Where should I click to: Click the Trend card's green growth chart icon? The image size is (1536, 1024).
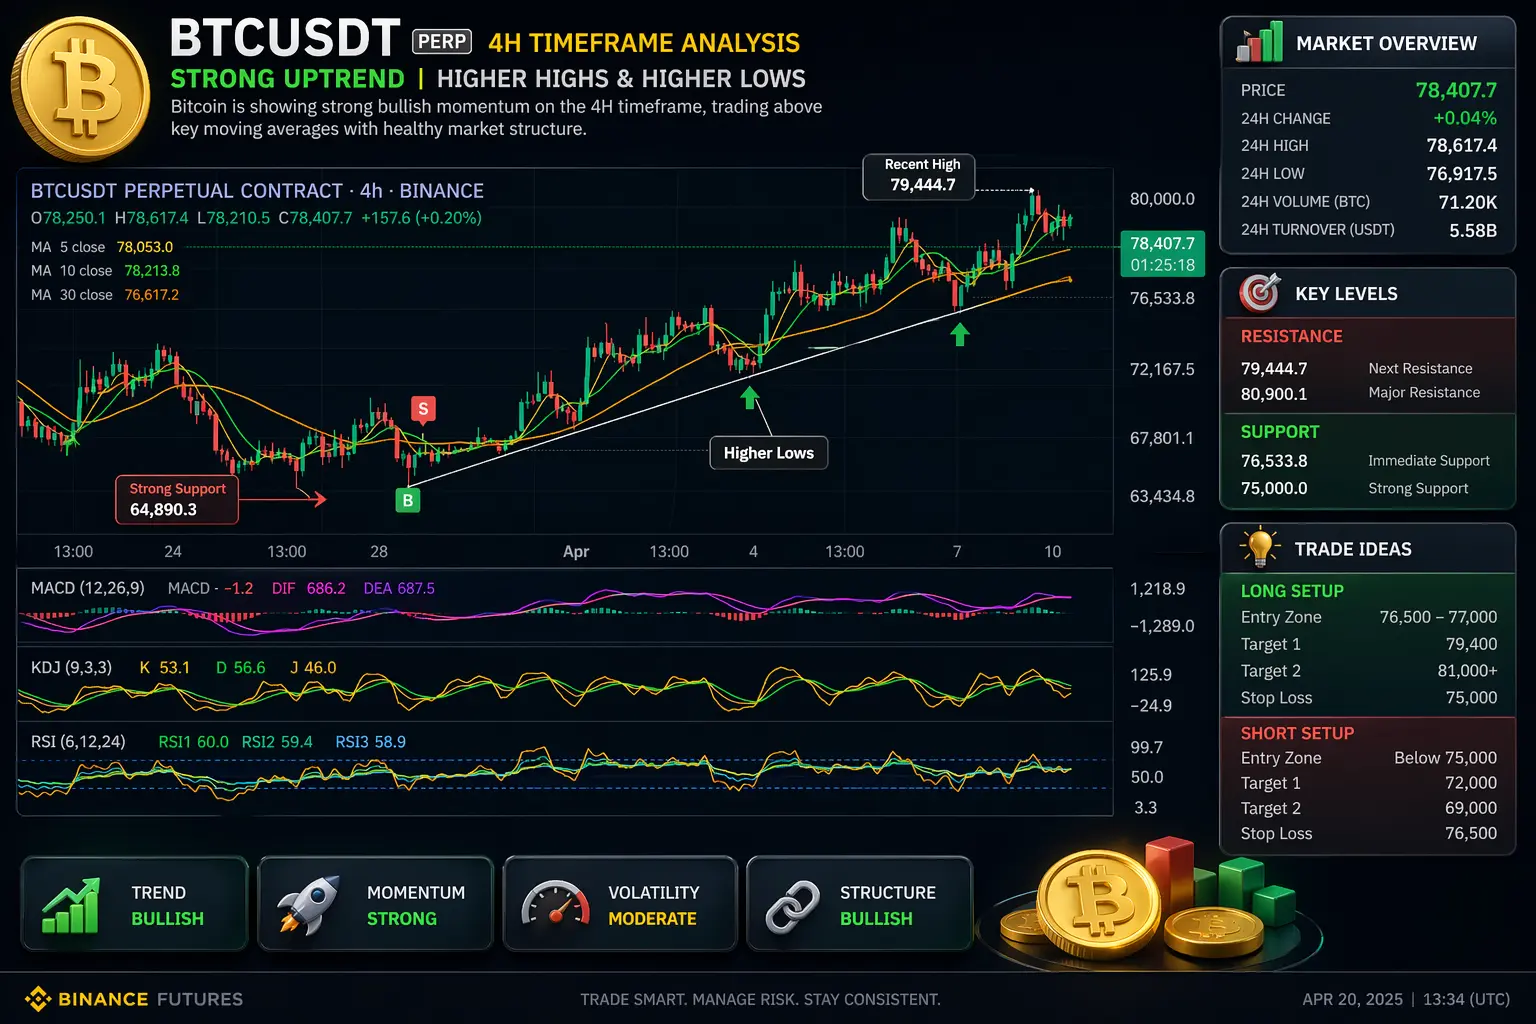coord(71,905)
